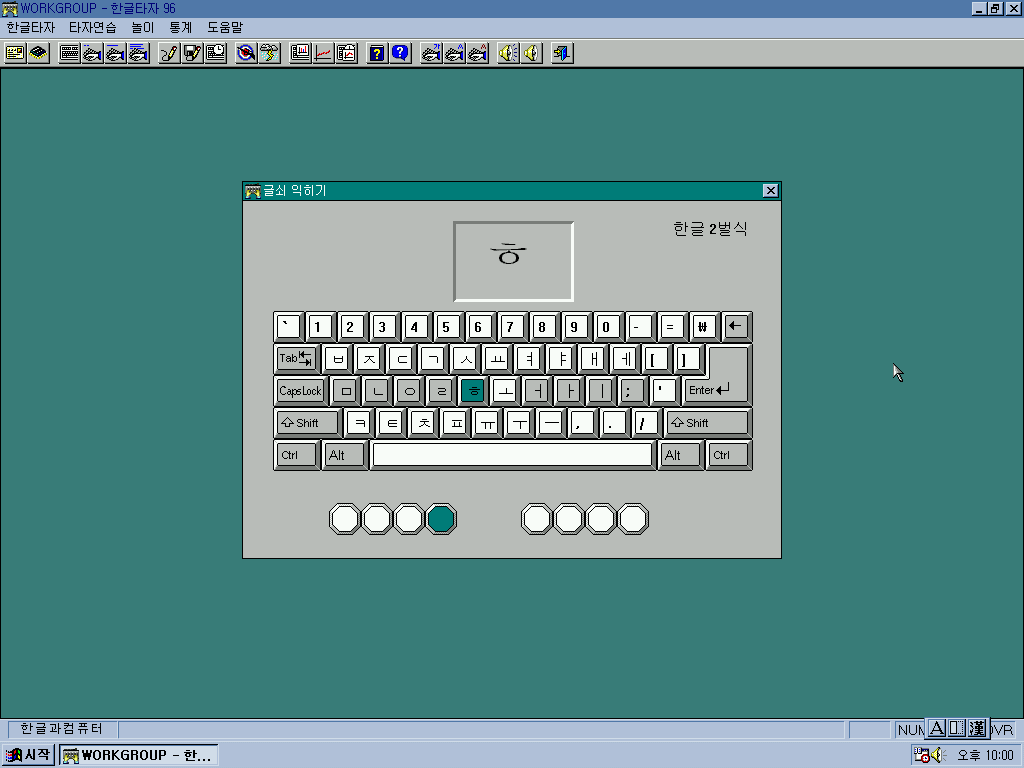Click the ㅎ character display box

click(x=513, y=261)
